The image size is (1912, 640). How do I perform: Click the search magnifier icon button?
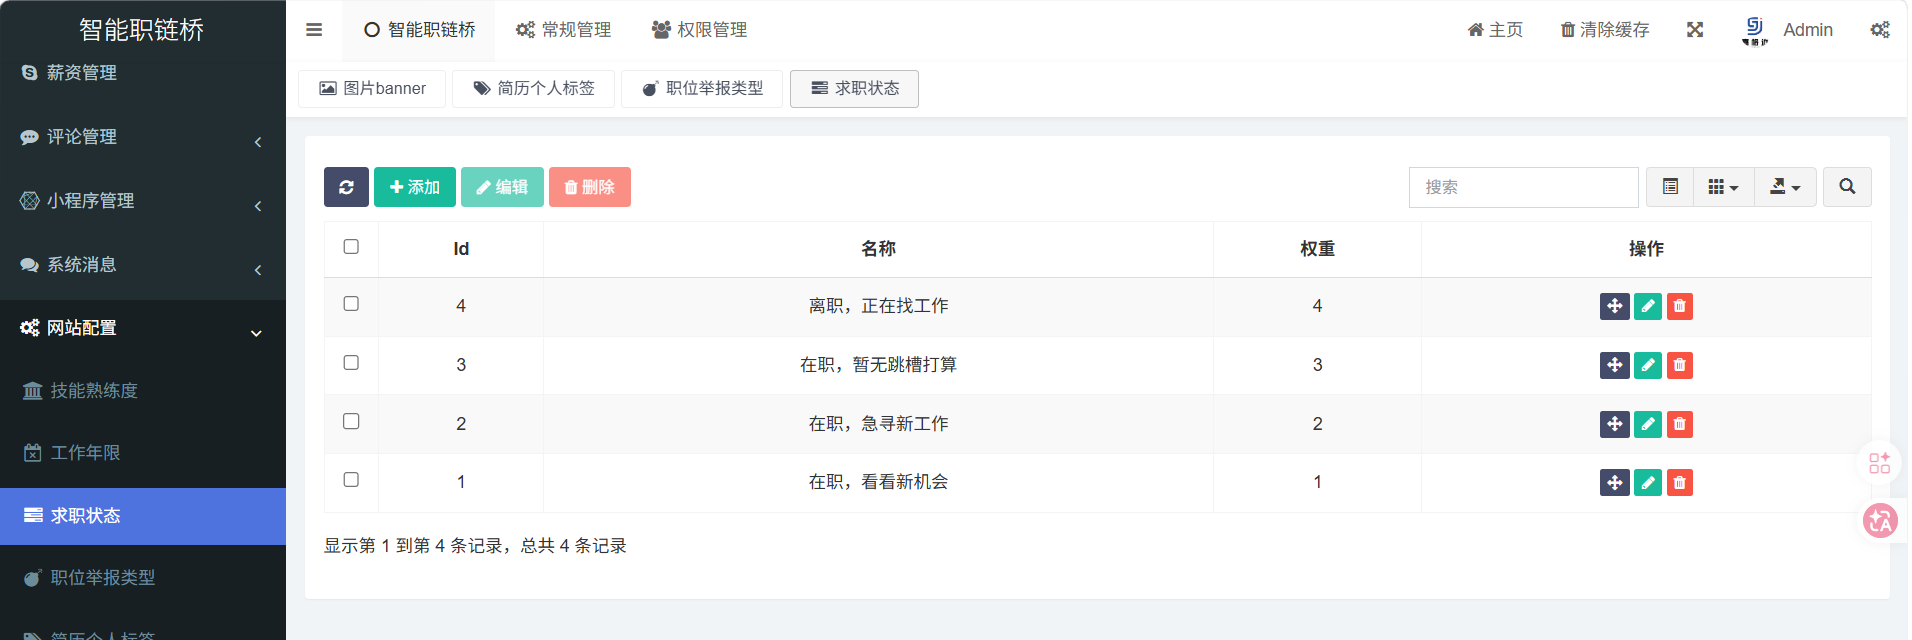(x=1846, y=187)
